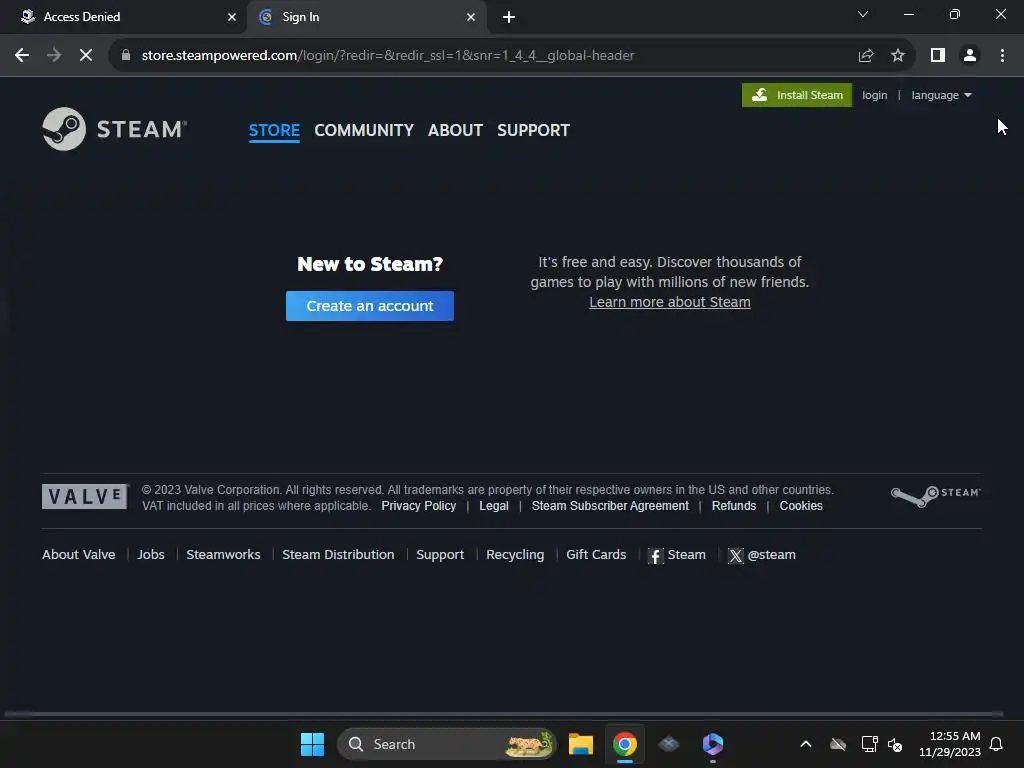Screen dimensions: 1024x768
Task: Select the Sign In tab
Action: point(366,17)
